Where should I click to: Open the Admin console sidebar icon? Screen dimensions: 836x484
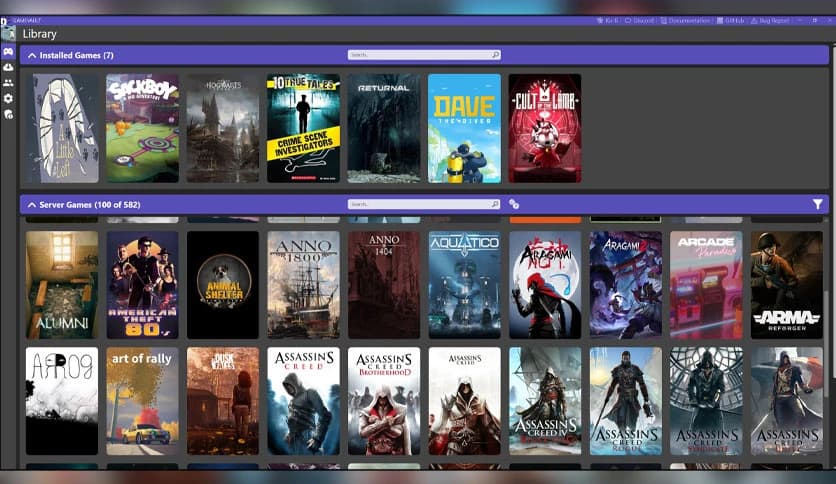click(8, 114)
